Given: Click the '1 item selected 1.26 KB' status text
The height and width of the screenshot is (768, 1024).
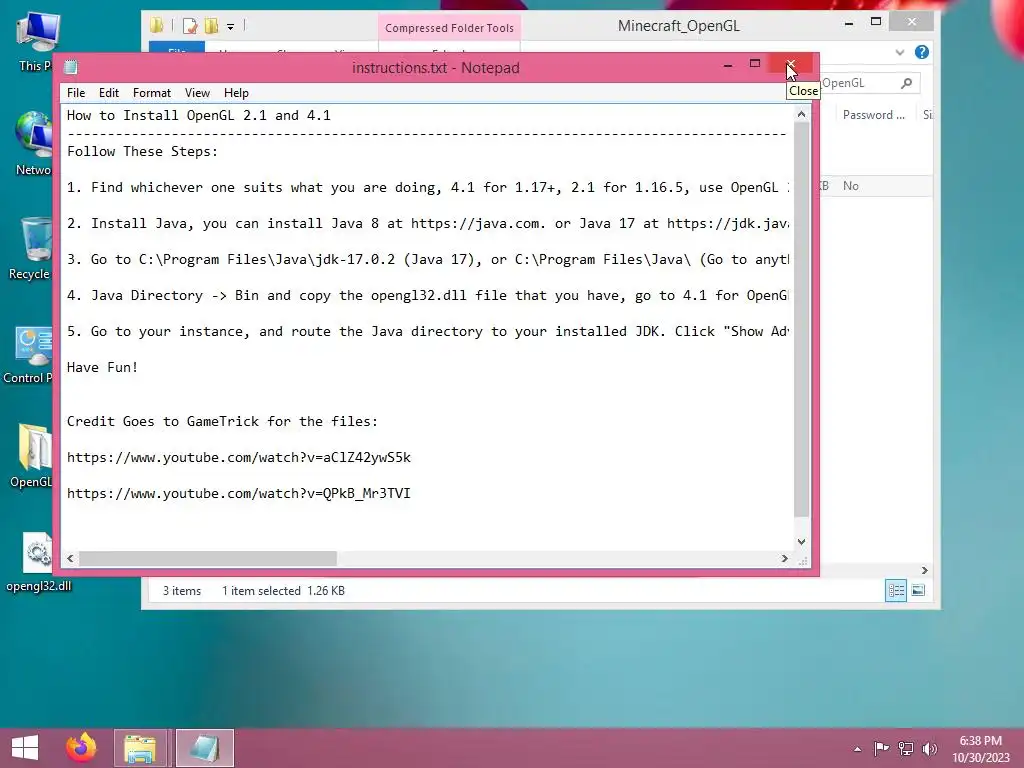Looking at the screenshot, I should click(x=283, y=591).
